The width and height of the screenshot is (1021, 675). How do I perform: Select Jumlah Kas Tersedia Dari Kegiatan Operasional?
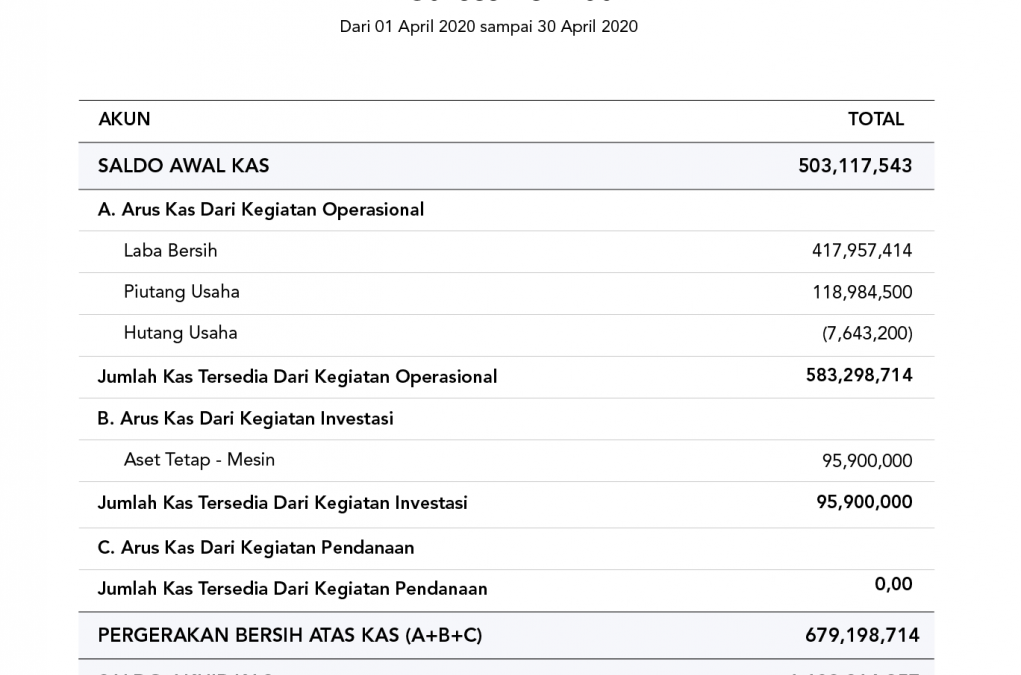coord(297,377)
